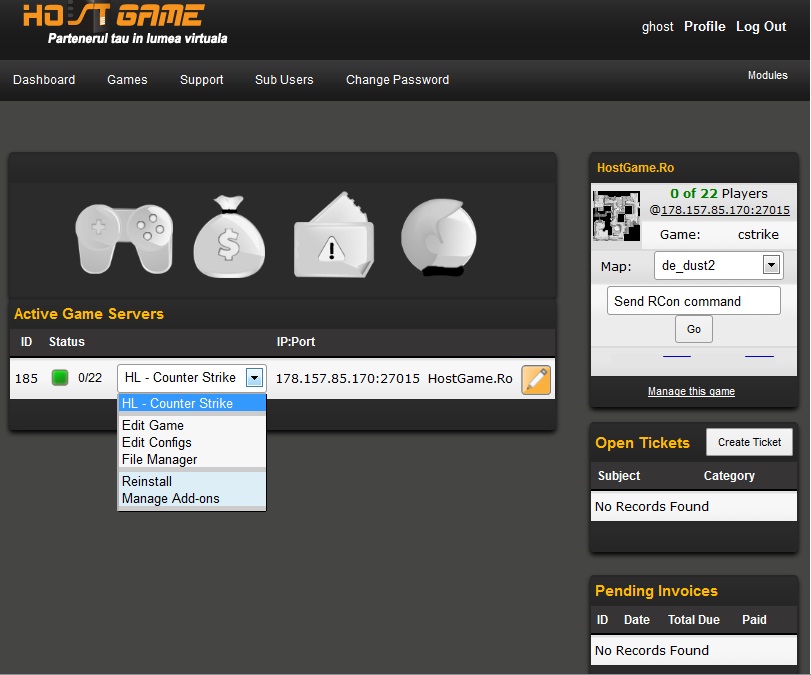Click Manage this game link

point(691,392)
